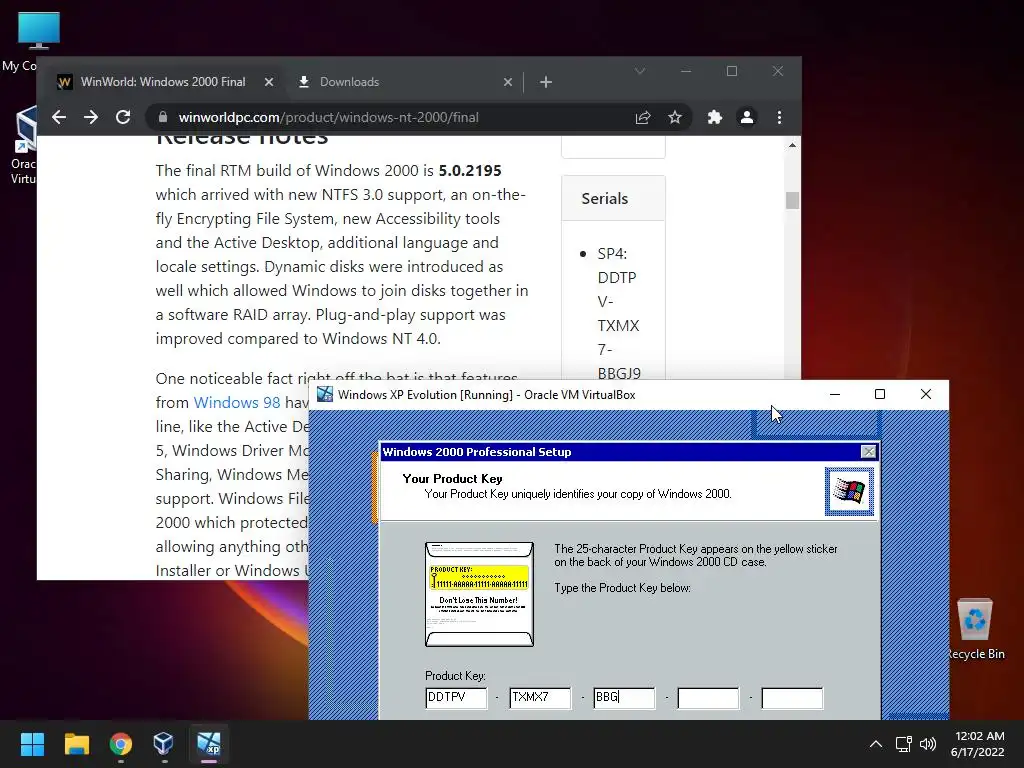Image resolution: width=1024 pixels, height=768 pixels.
Task: Click the first Product Key field DDTPV
Action: pos(456,697)
